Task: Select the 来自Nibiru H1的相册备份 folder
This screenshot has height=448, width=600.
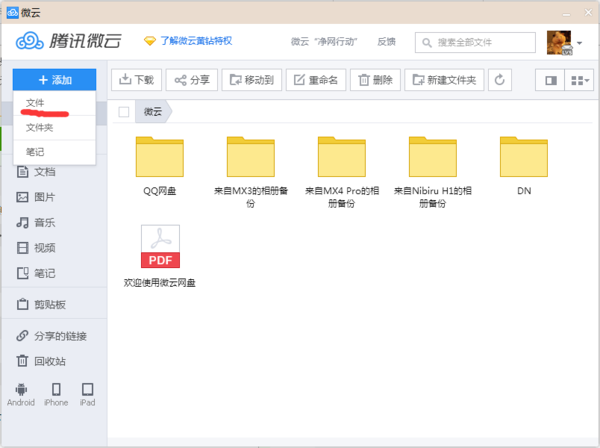Action: (433, 172)
